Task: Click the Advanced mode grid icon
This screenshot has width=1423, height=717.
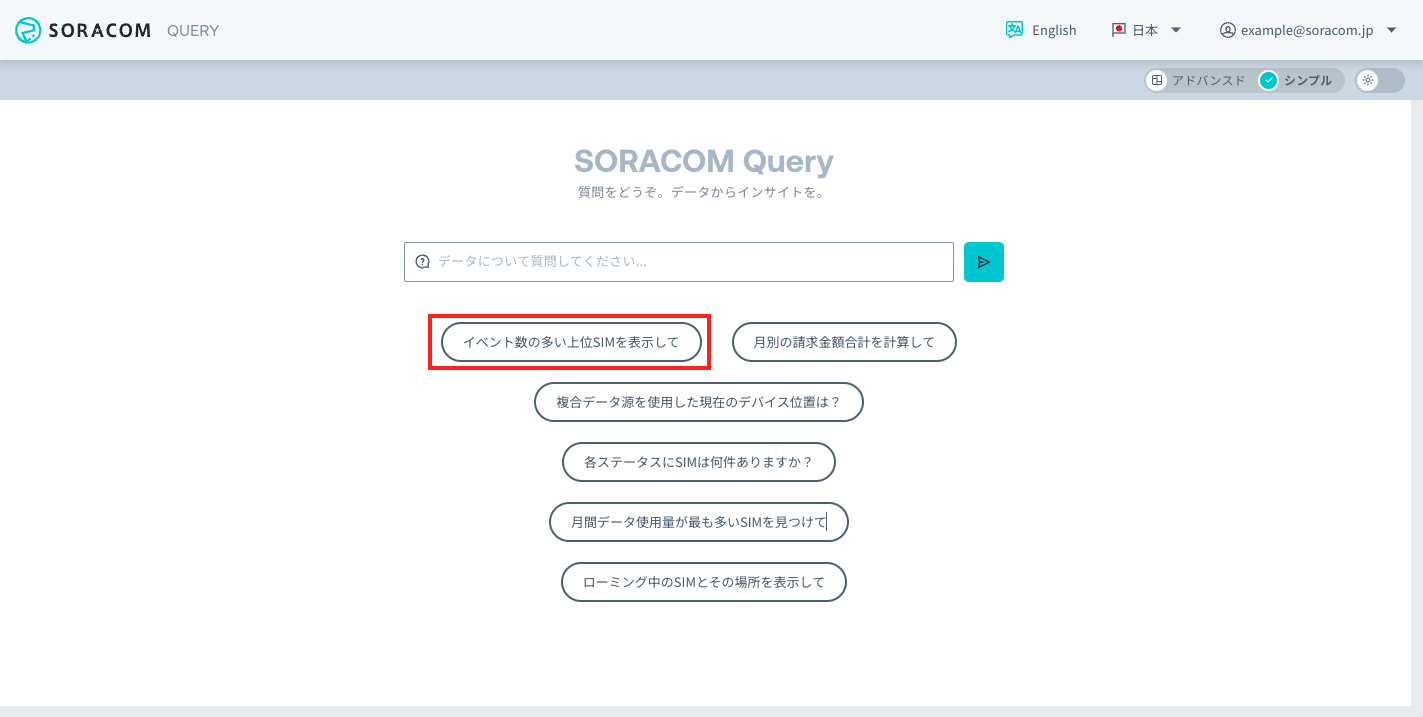Action: pos(1157,81)
